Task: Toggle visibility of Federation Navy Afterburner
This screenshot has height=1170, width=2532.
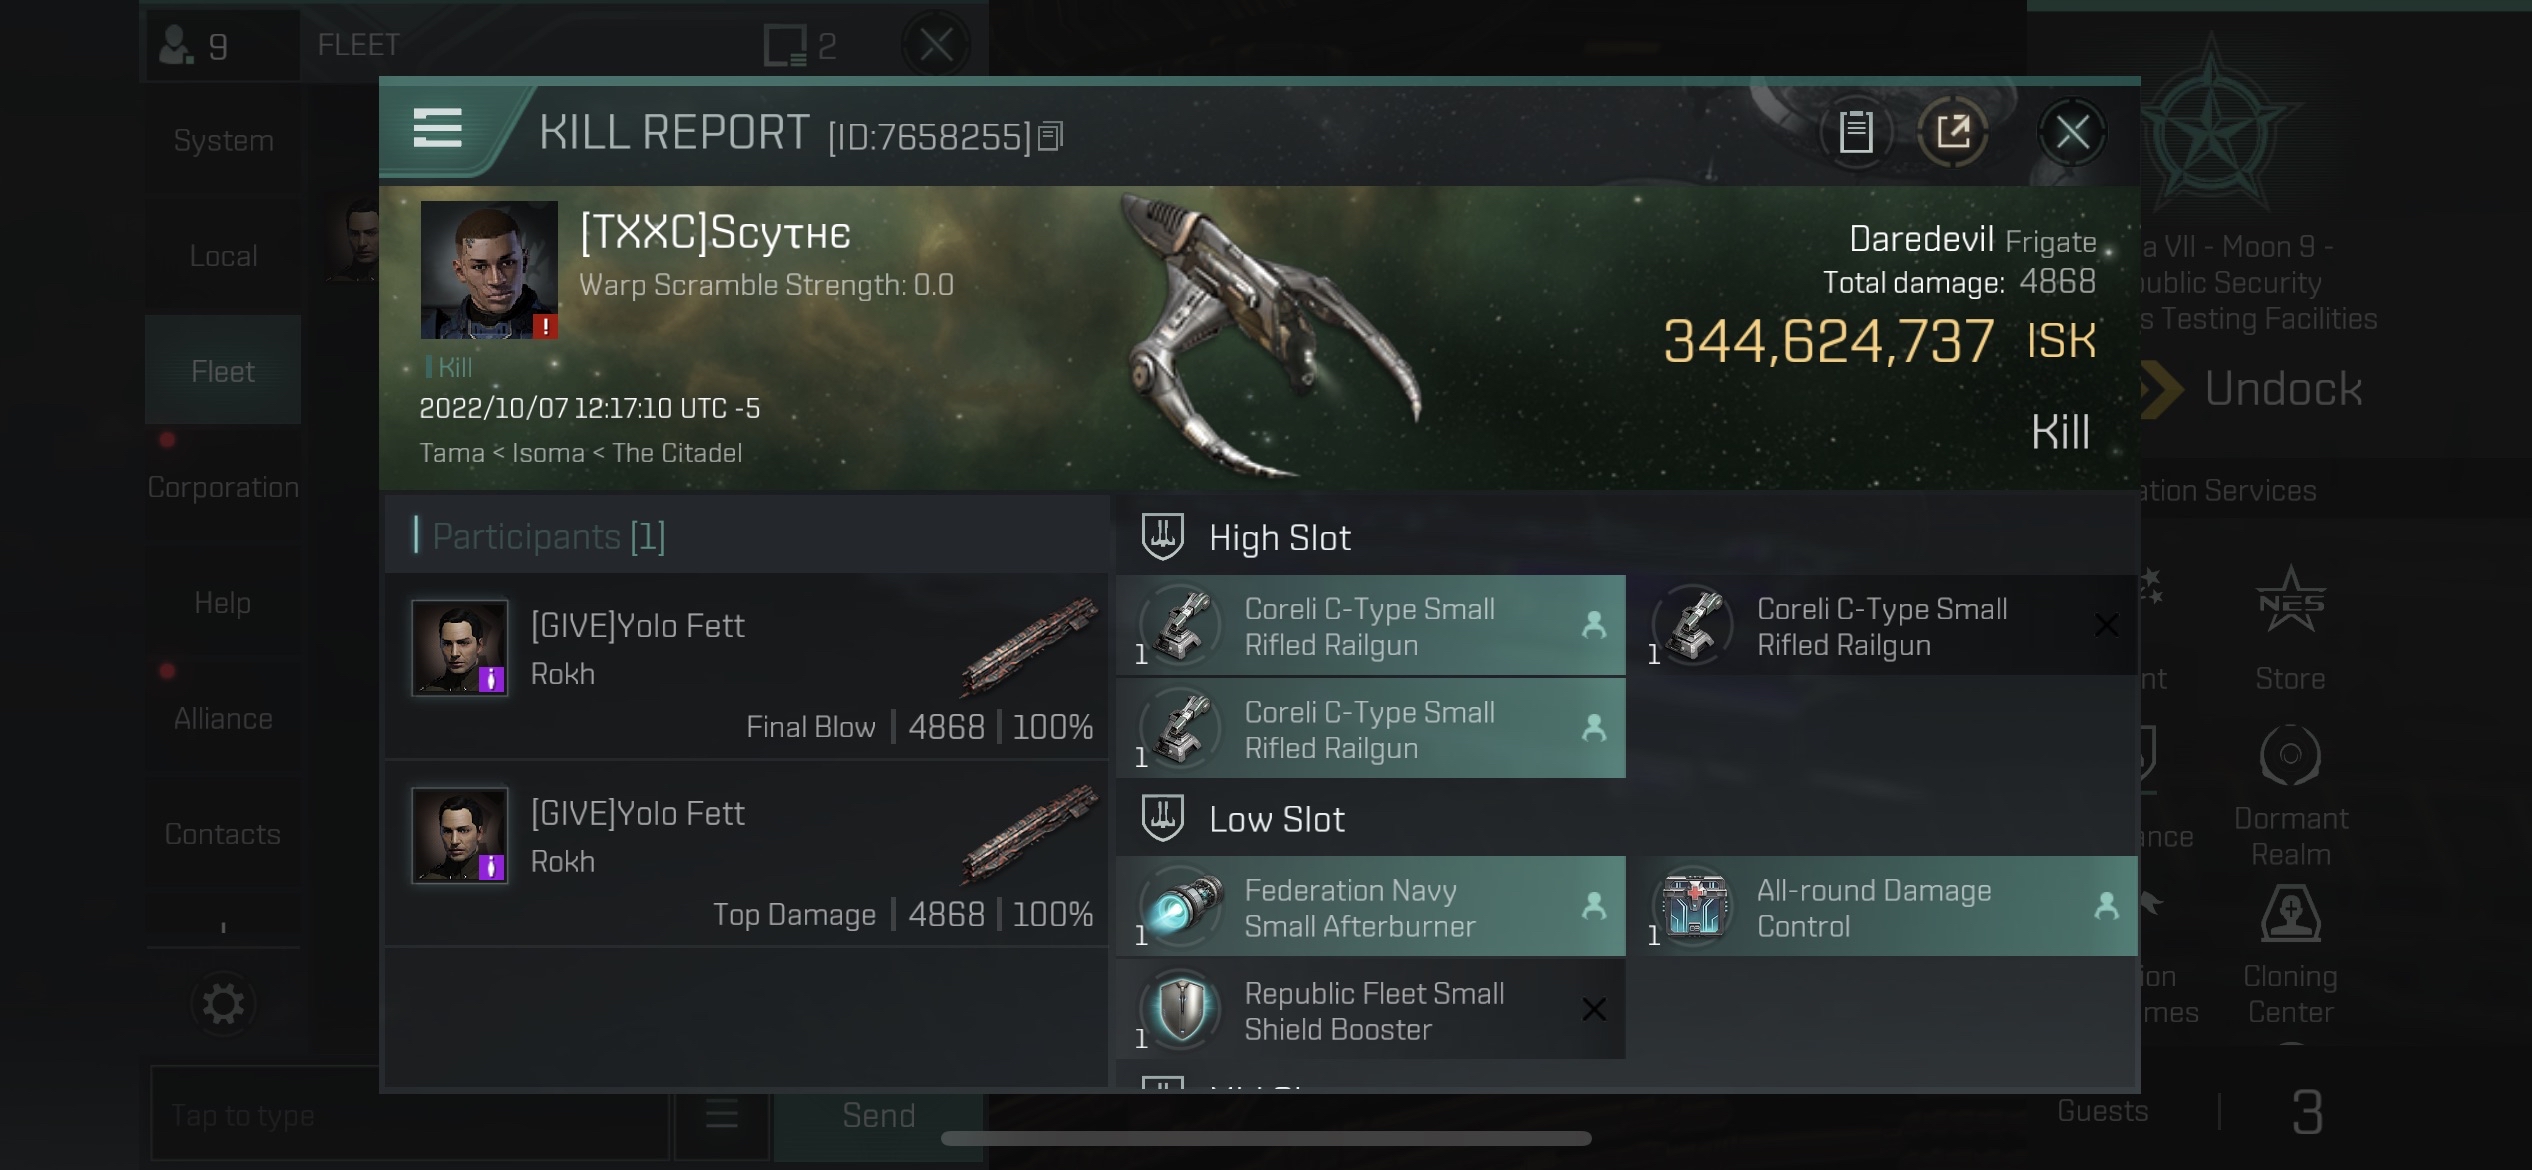Action: click(x=1595, y=905)
